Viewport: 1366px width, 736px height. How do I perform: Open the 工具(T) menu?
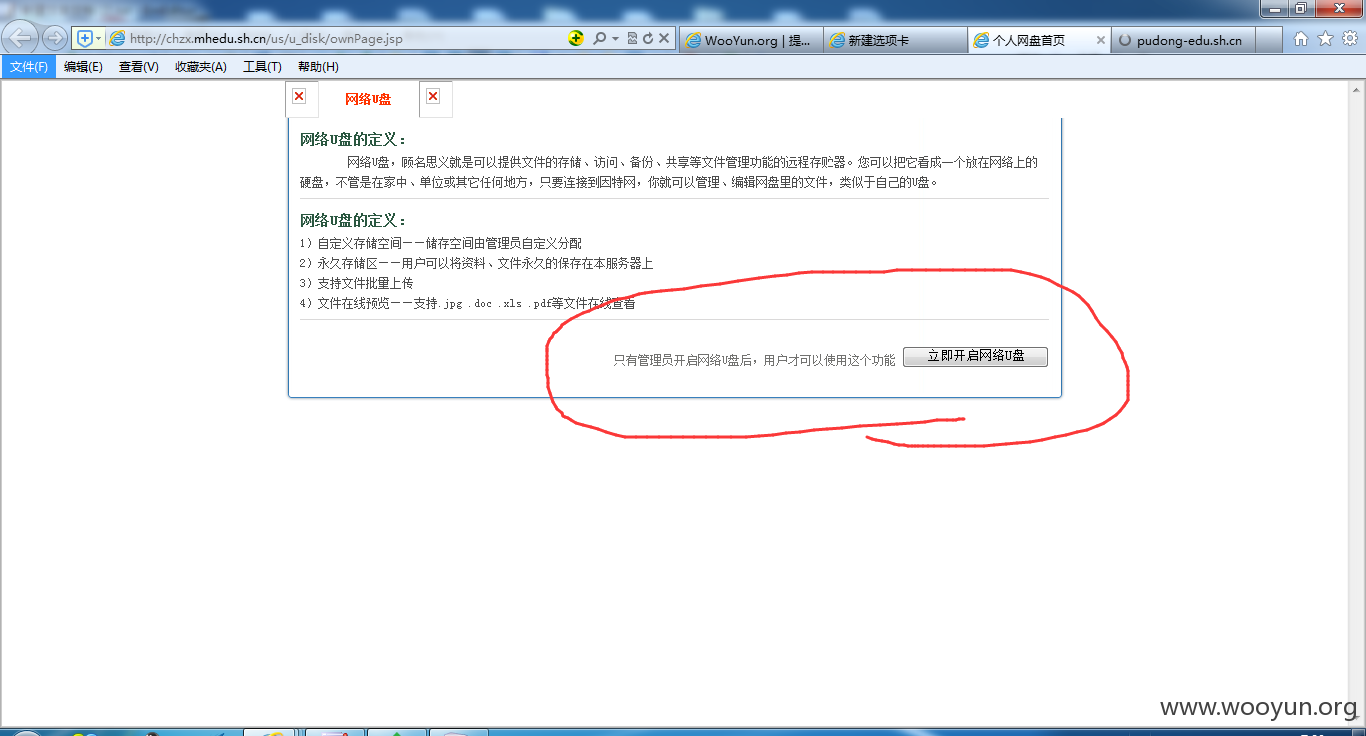point(262,67)
